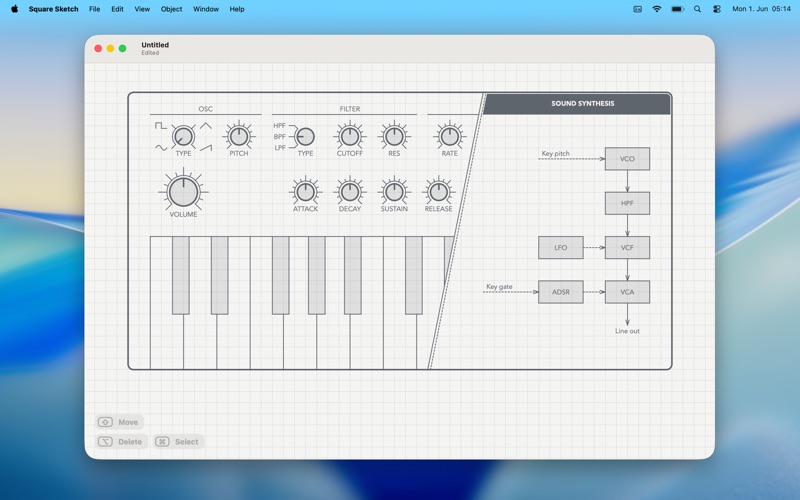Click the BPF filter type label

[x=280, y=137]
